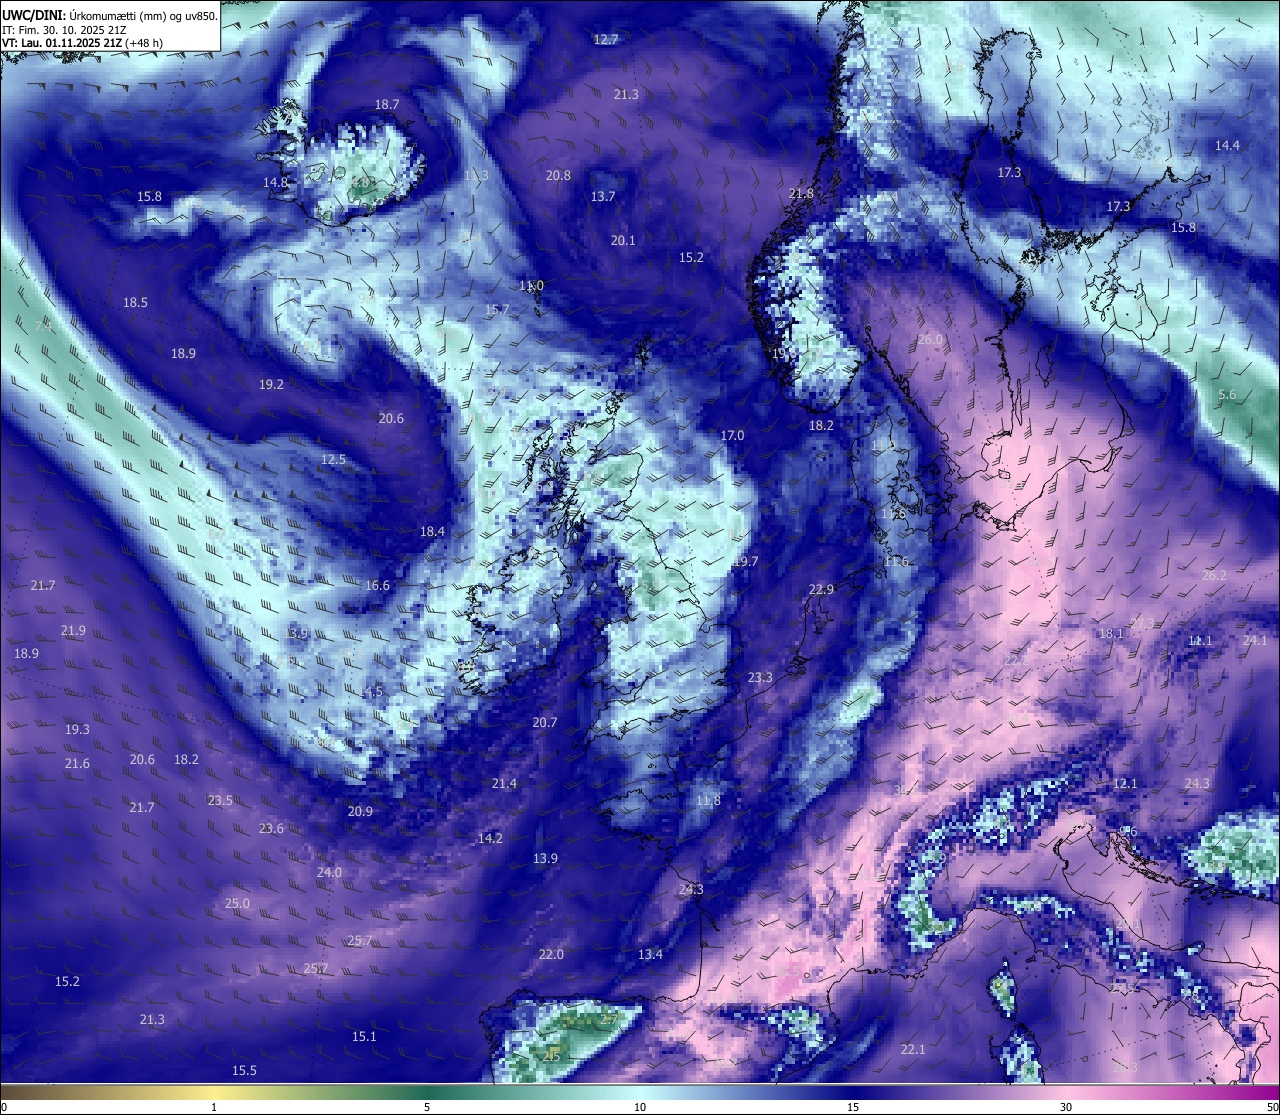Select the 22.0 value in Biscay
Viewport: 1280px width, 1115px height.
coord(551,954)
